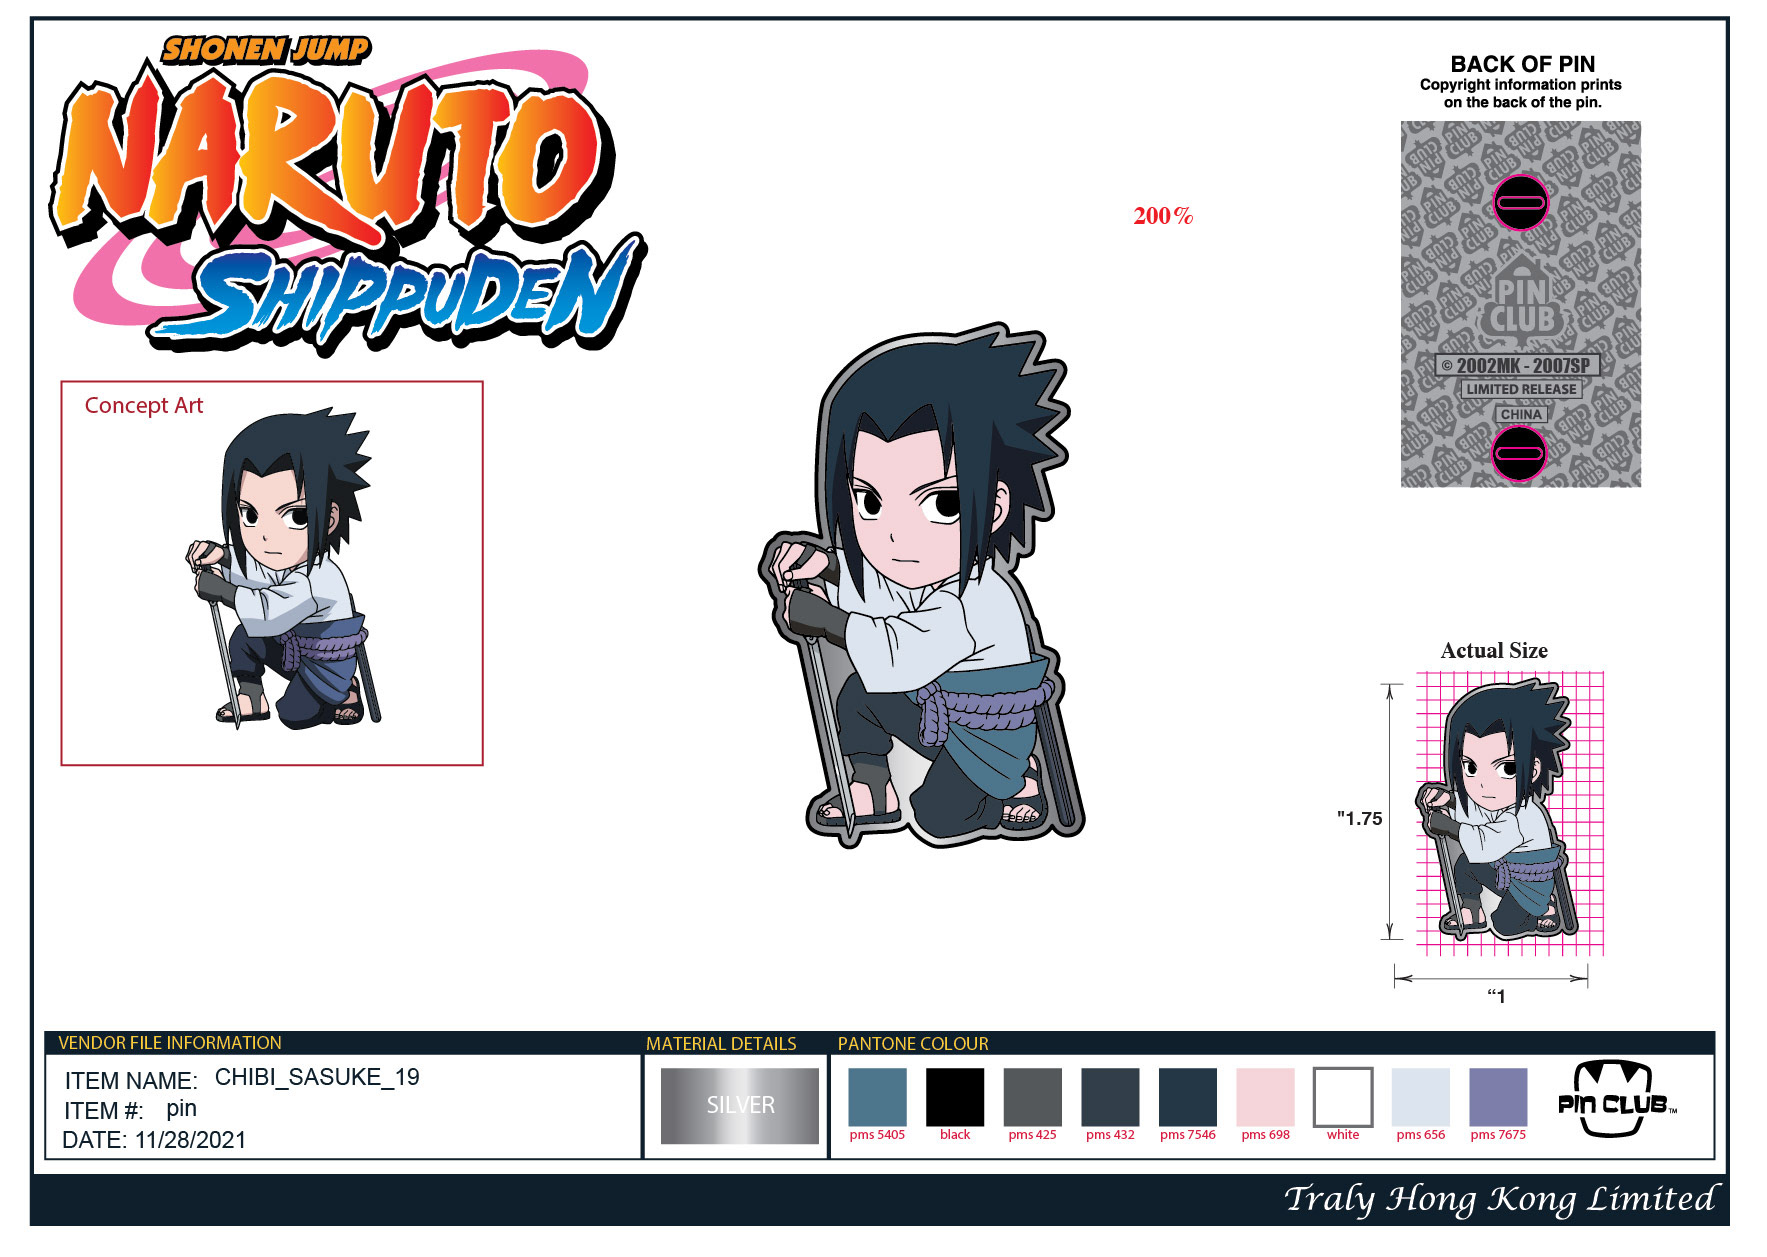Click the width dimension label "1
This screenshot has height=1257, width=1767.
pyautogui.click(x=1496, y=995)
